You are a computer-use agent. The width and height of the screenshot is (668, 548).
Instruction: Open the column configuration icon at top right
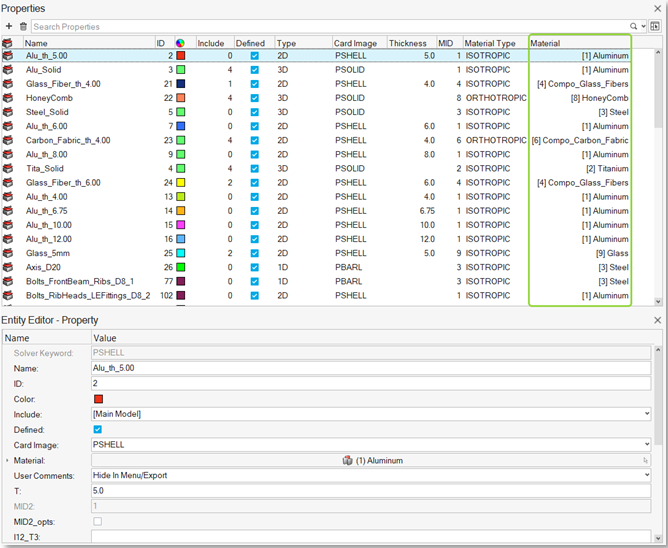point(656,26)
